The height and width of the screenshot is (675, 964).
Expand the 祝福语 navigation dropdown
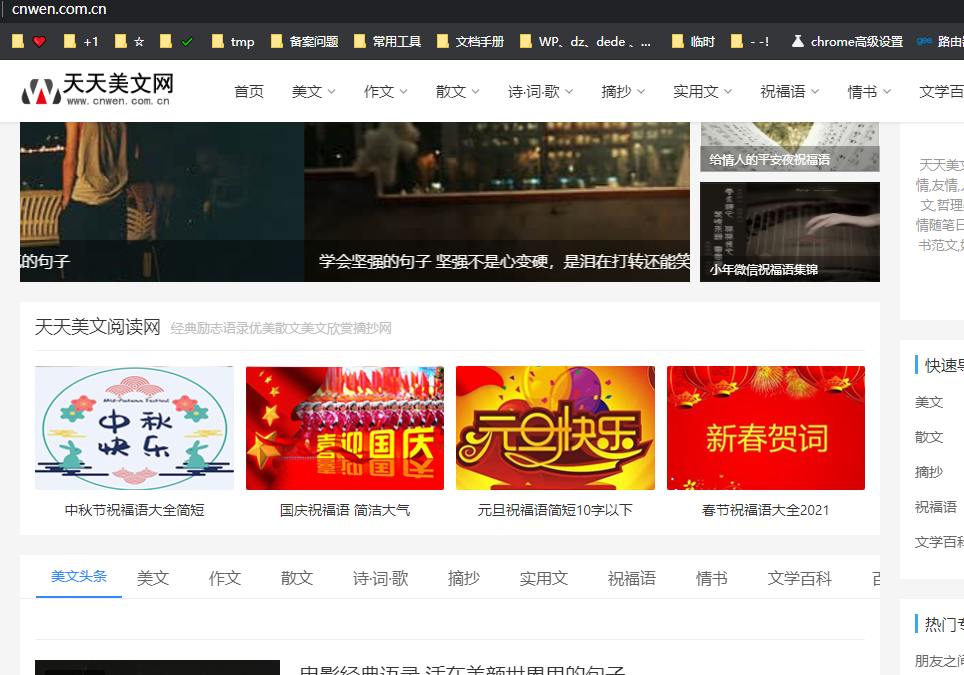(789, 91)
